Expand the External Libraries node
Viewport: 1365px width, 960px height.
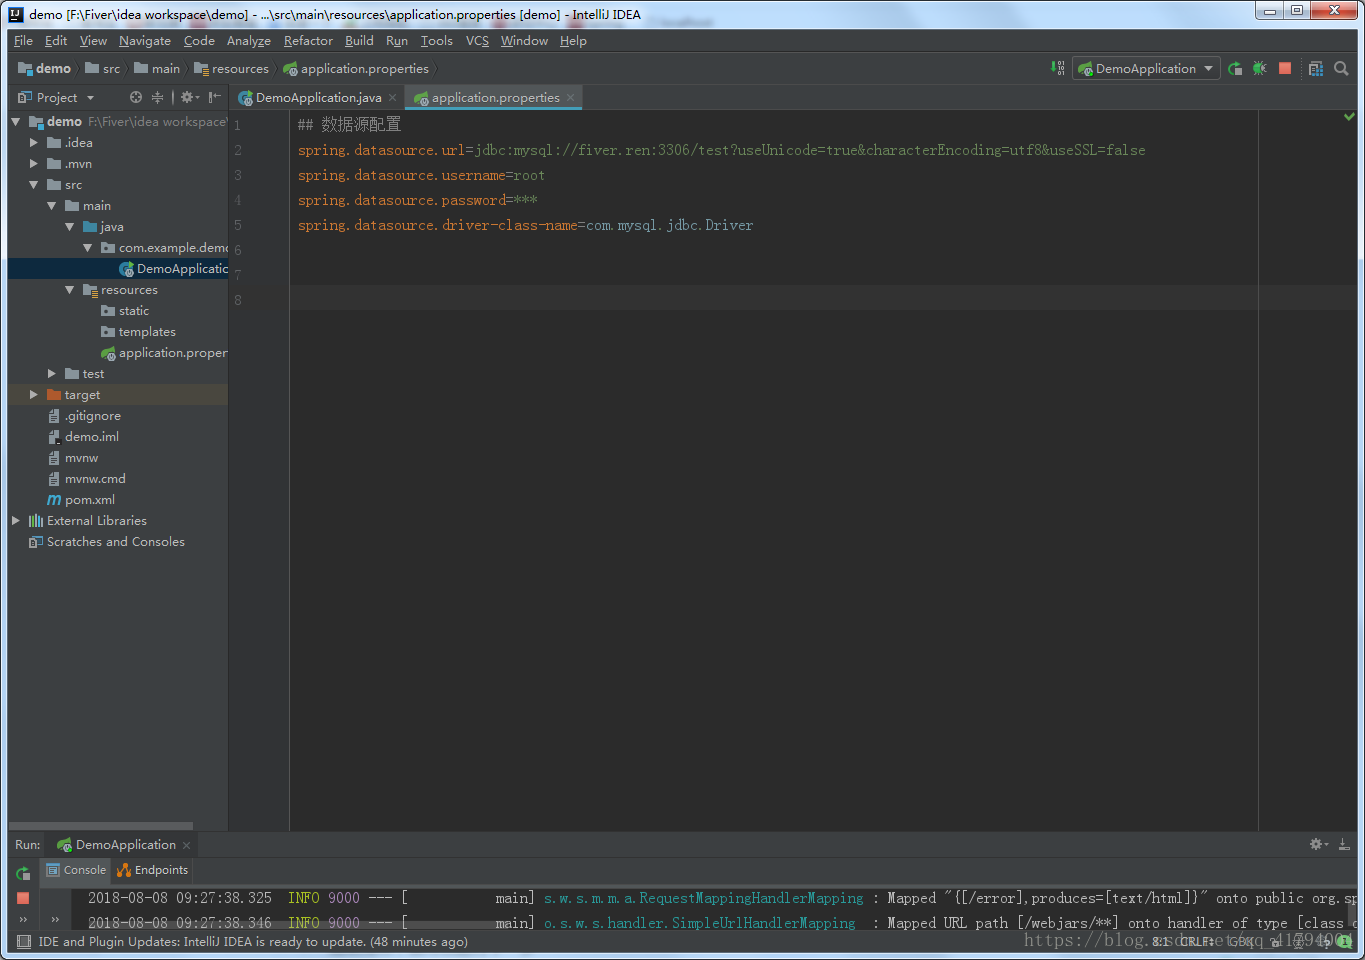[14, 520]
